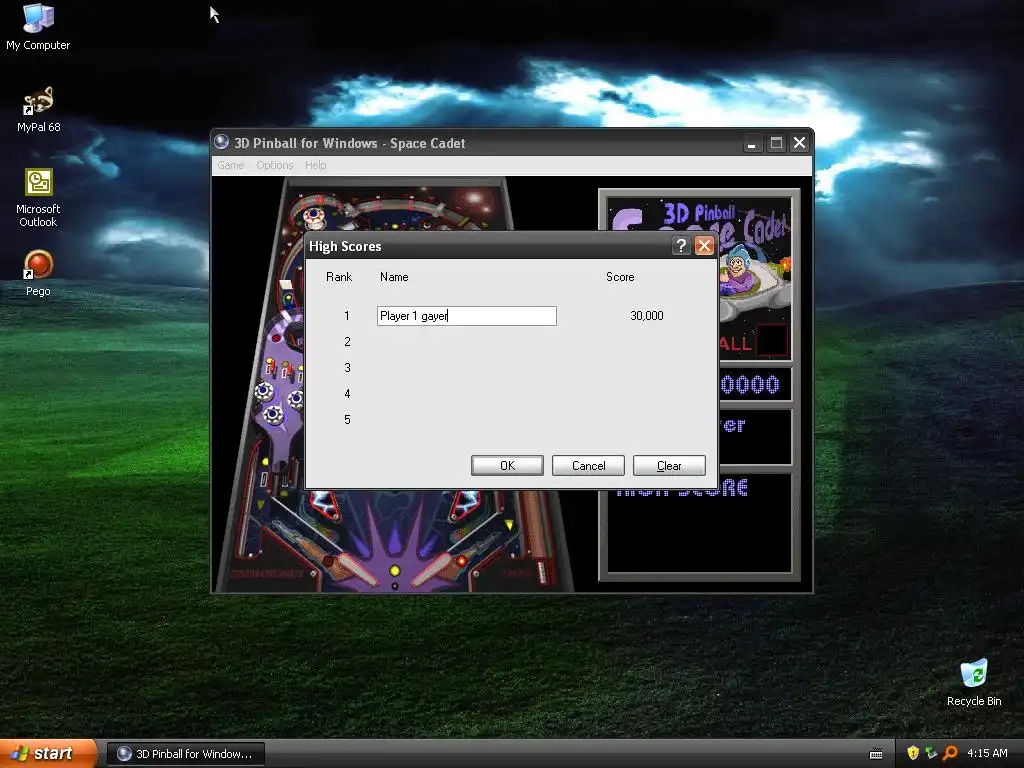Viewport: 1024px width, 768px height.
Task: Click the 30,000 score value
Action: coord(647,315)
